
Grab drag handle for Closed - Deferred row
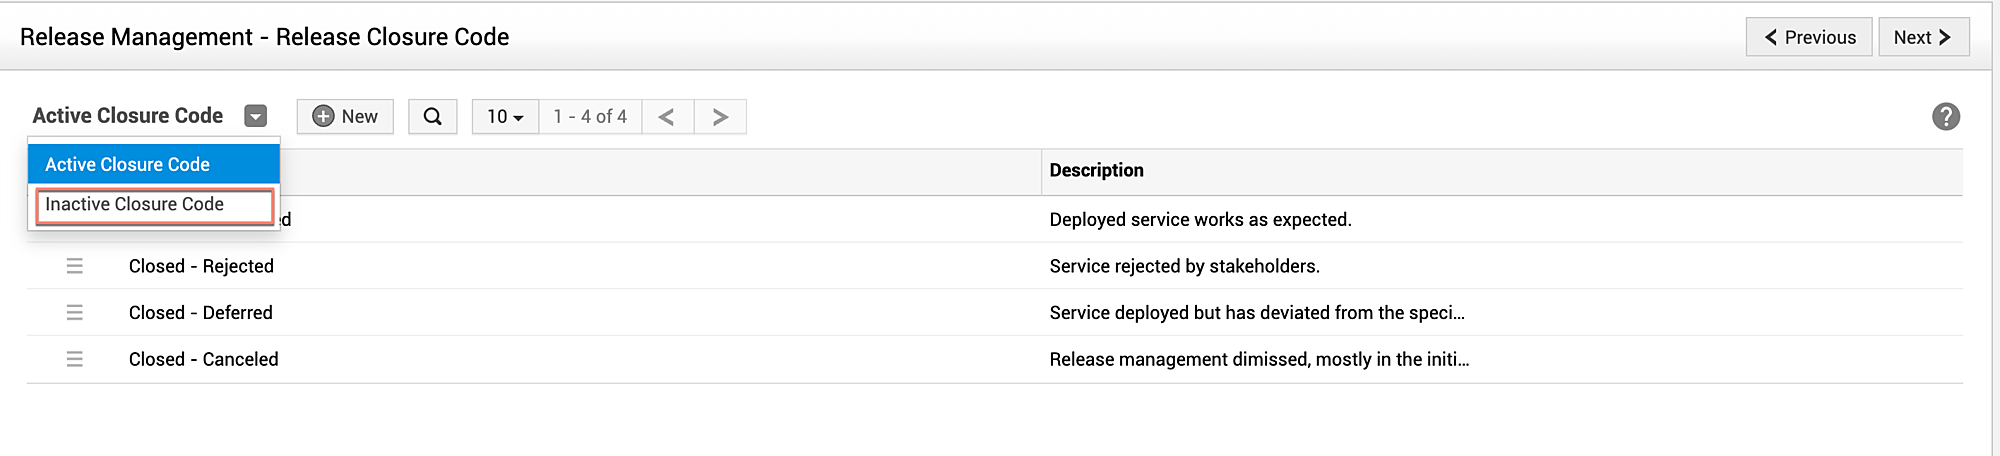pyautogui.click(x=75, y=313)
